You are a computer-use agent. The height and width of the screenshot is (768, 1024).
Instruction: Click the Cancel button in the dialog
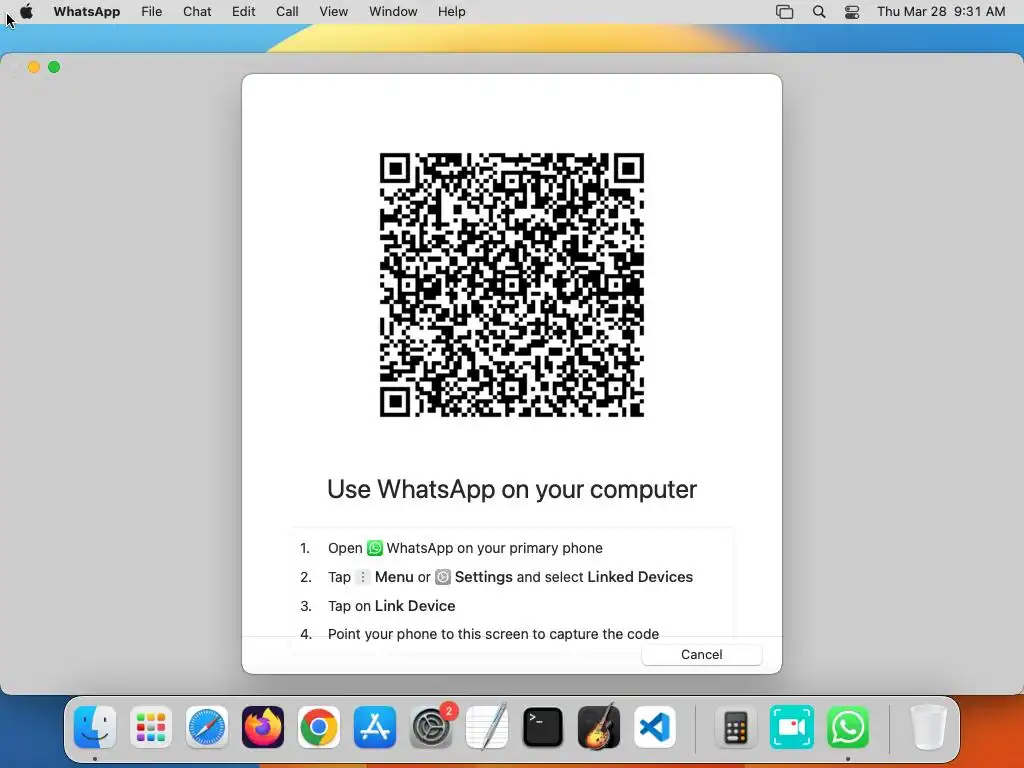701,654
